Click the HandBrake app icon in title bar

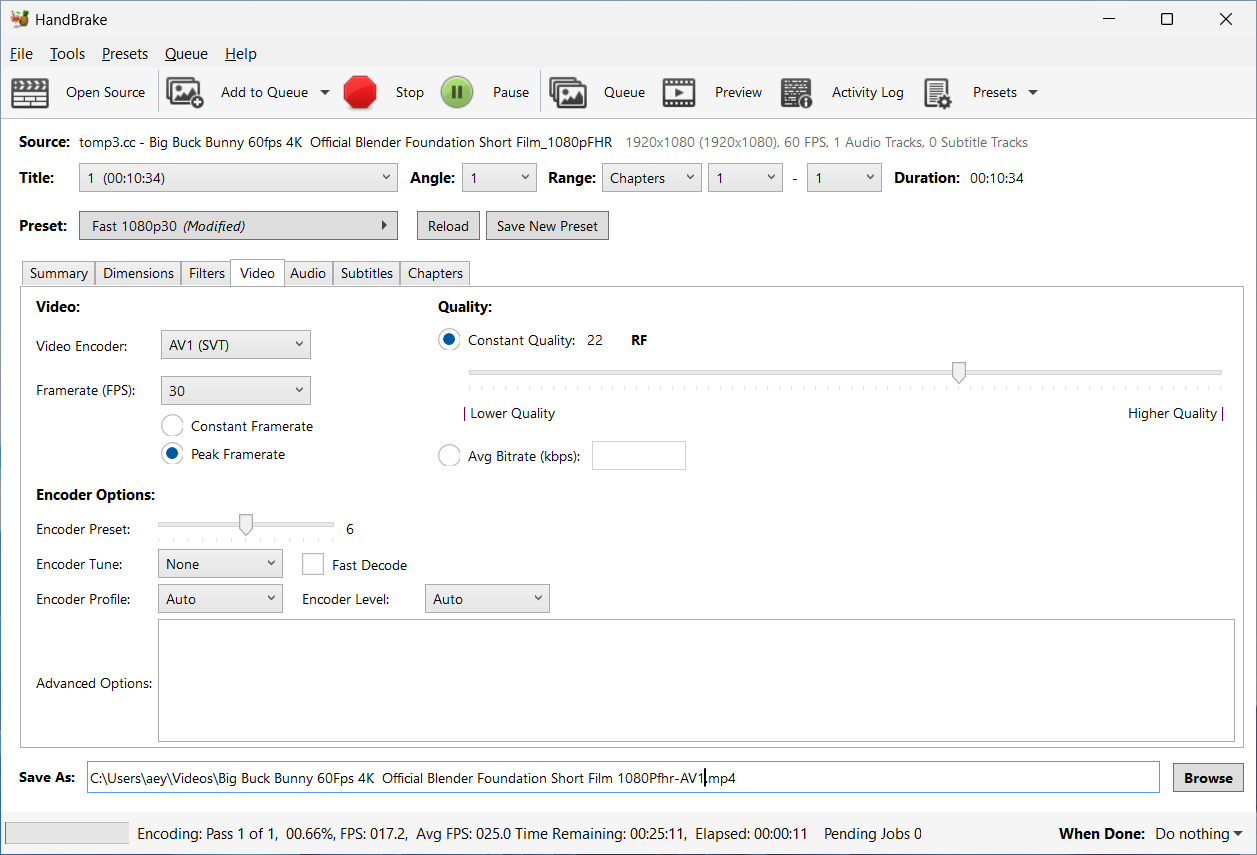[19, 19]
